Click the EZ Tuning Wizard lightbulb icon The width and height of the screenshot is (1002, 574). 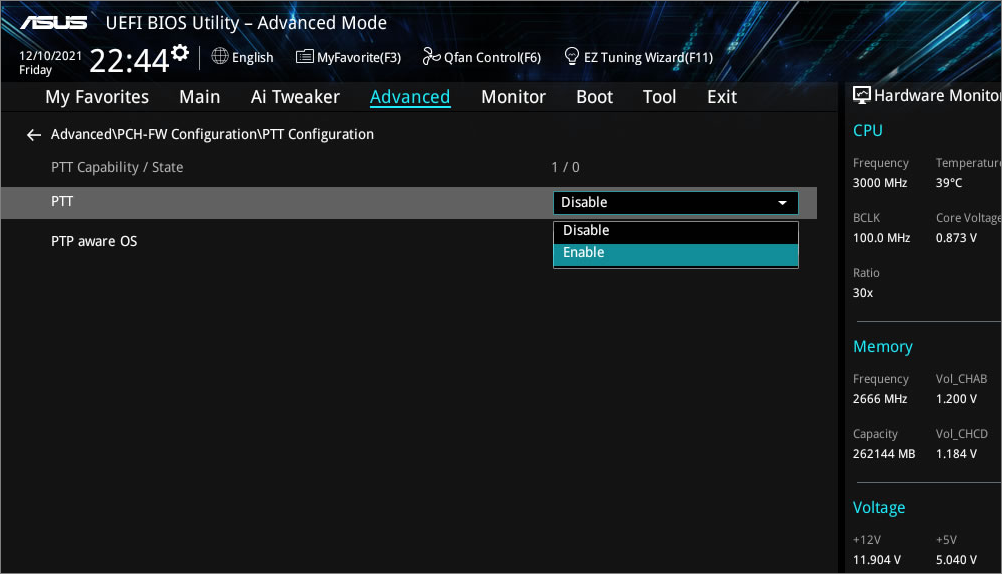(572, 56)
